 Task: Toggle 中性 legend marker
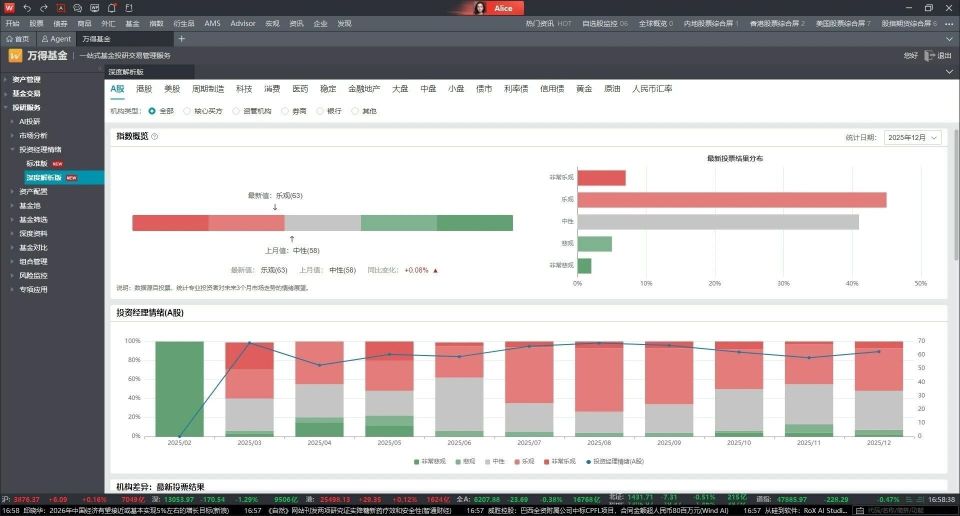pos(487,462)
